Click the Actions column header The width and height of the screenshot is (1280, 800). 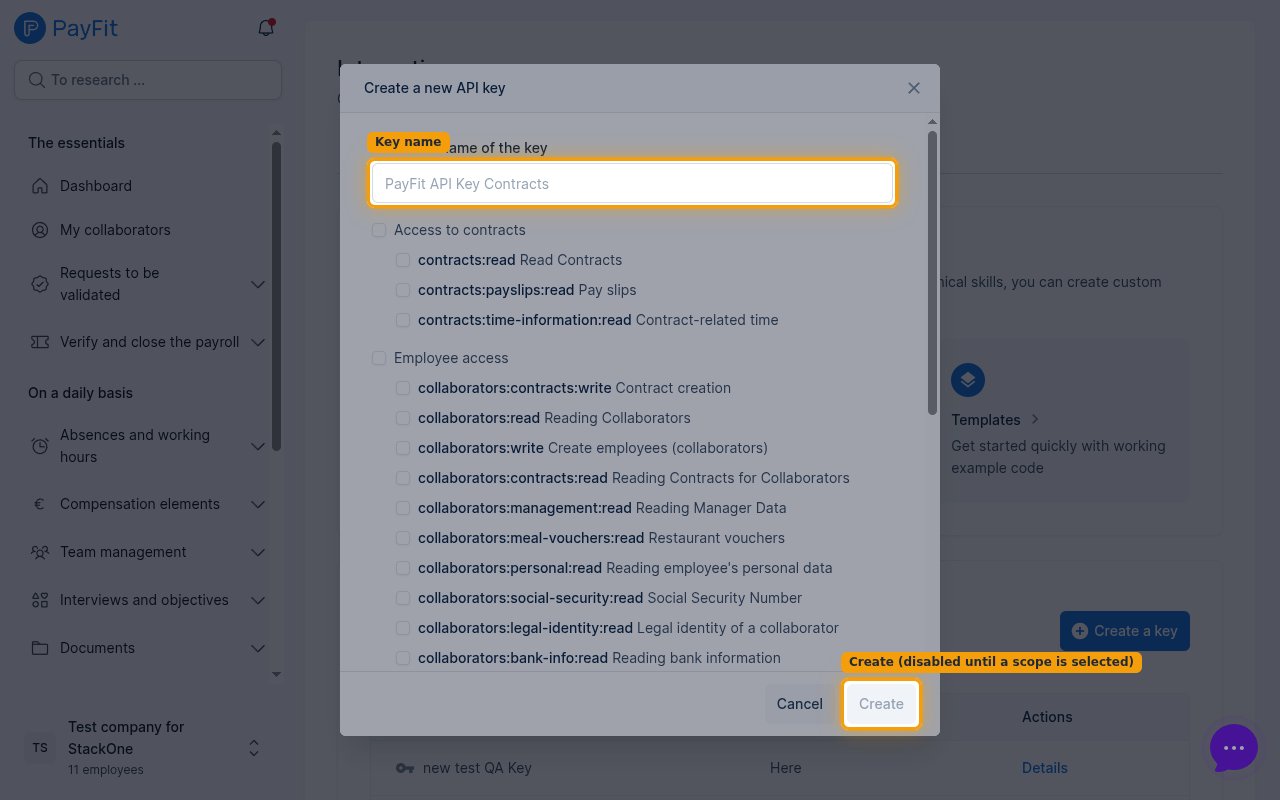click(x=1047, y=717)
